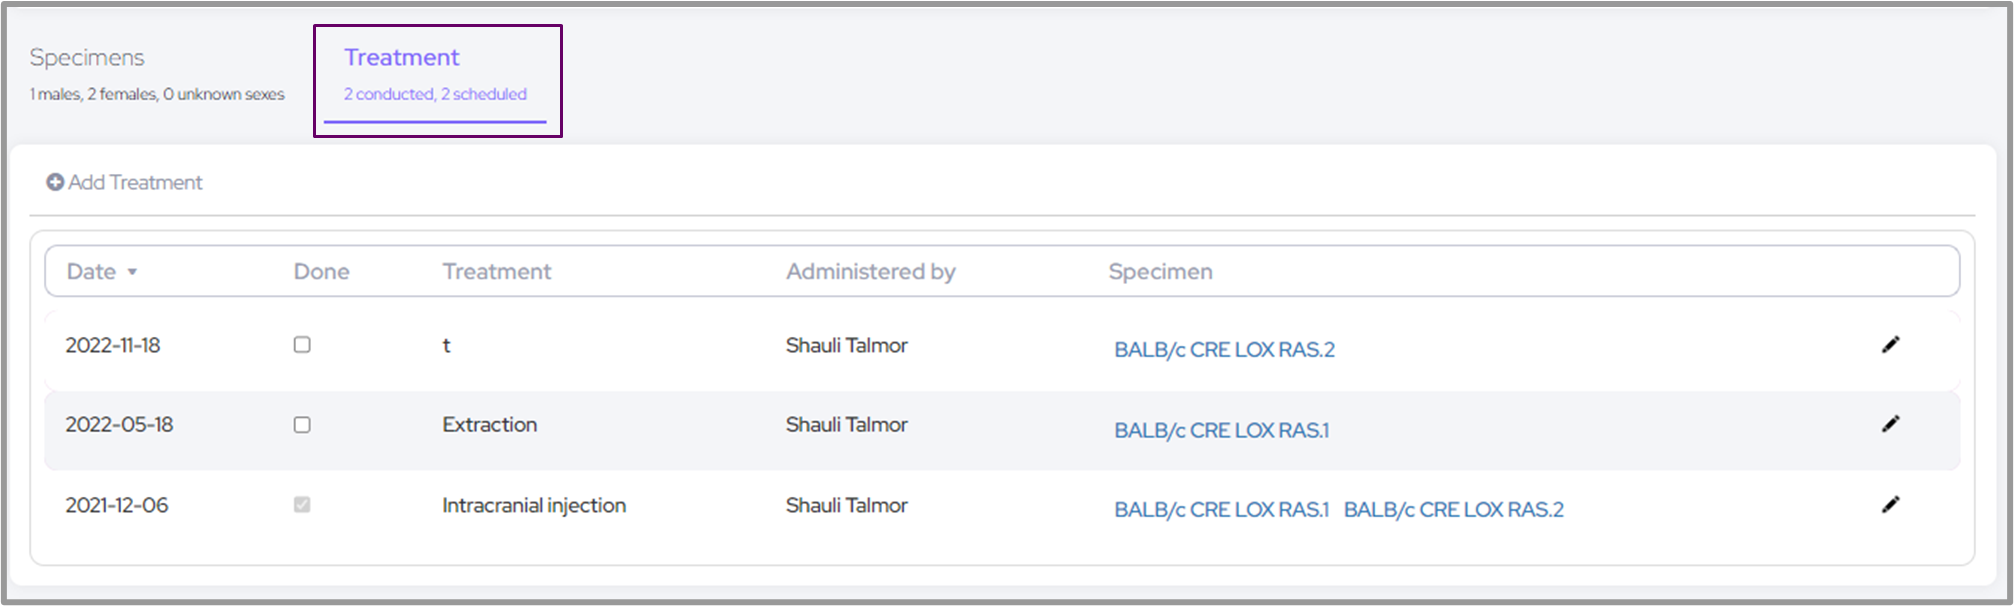Viewport: 2014px width, 606px height.
Task: Open BALB/c CRE LOX RAS.2 in injection row
Action: pyautogui.click(x=1453, y=510)
